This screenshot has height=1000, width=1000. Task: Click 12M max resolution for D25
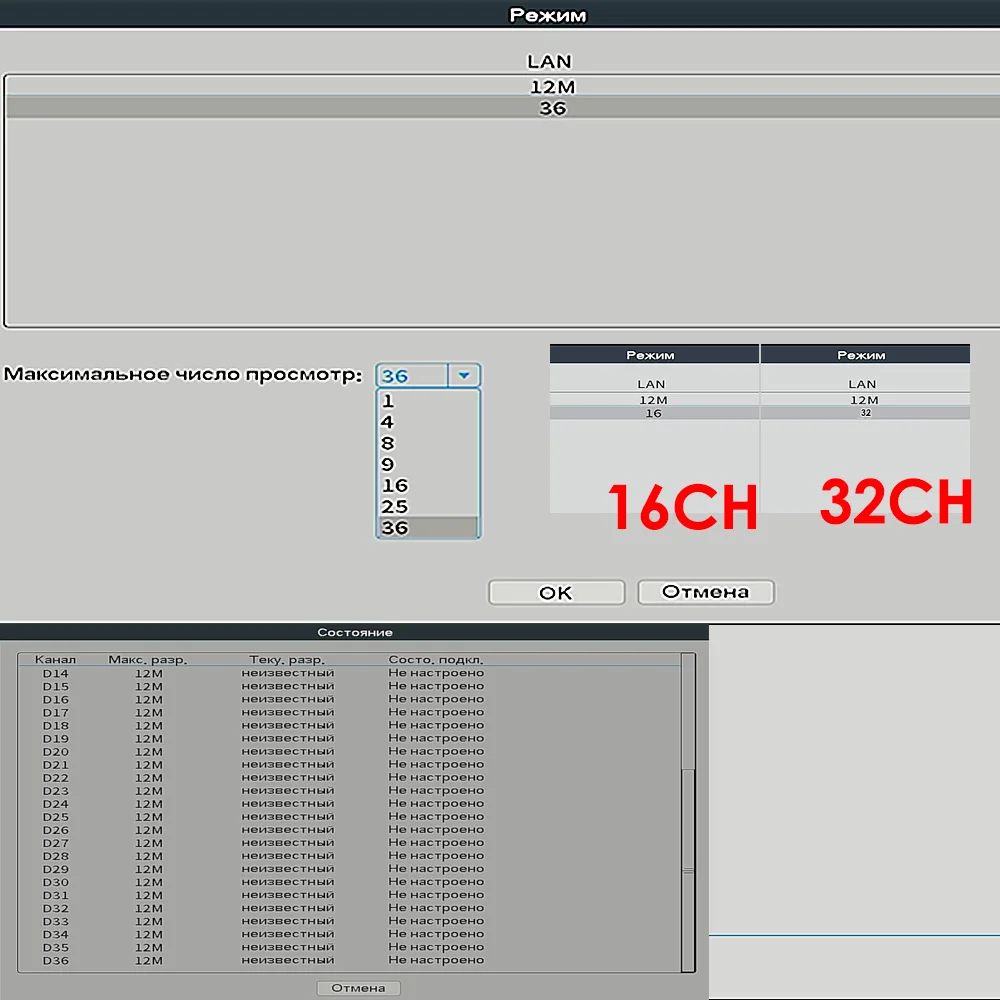click(x=149, y=817)
